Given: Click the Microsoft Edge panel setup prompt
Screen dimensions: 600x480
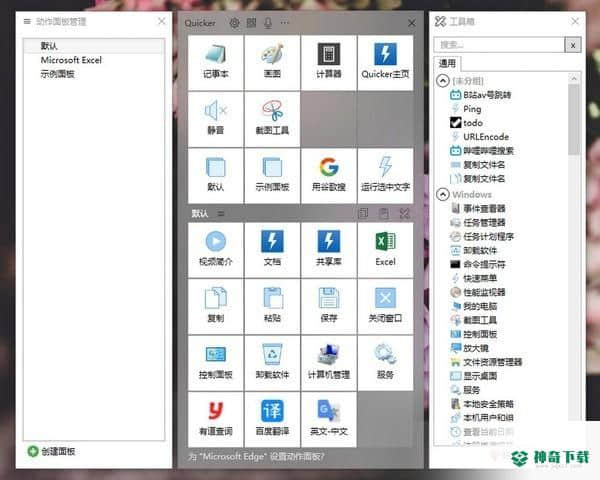Looking at the screenshot, I should 256,457.
